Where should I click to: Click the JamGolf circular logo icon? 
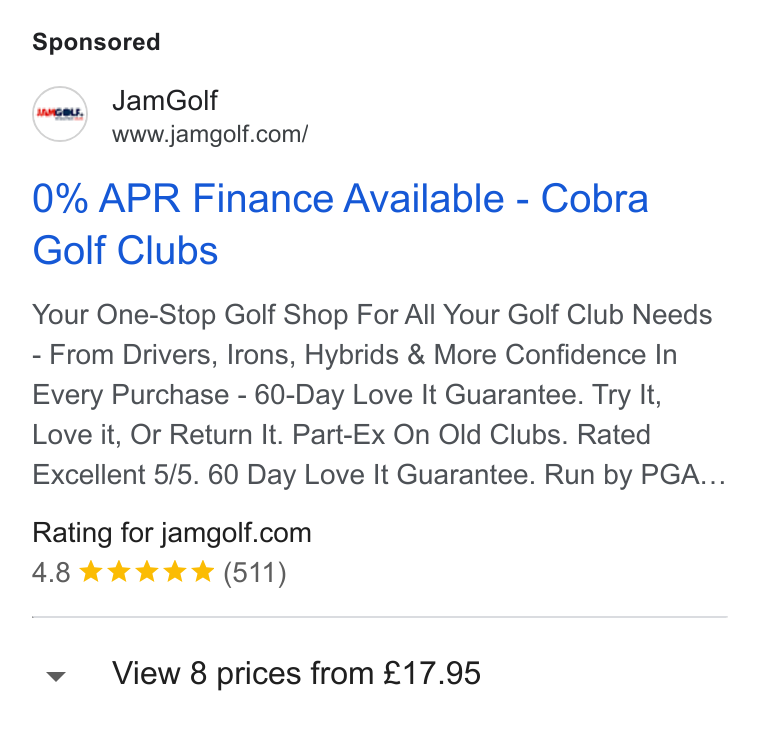[x=60, y=114]
